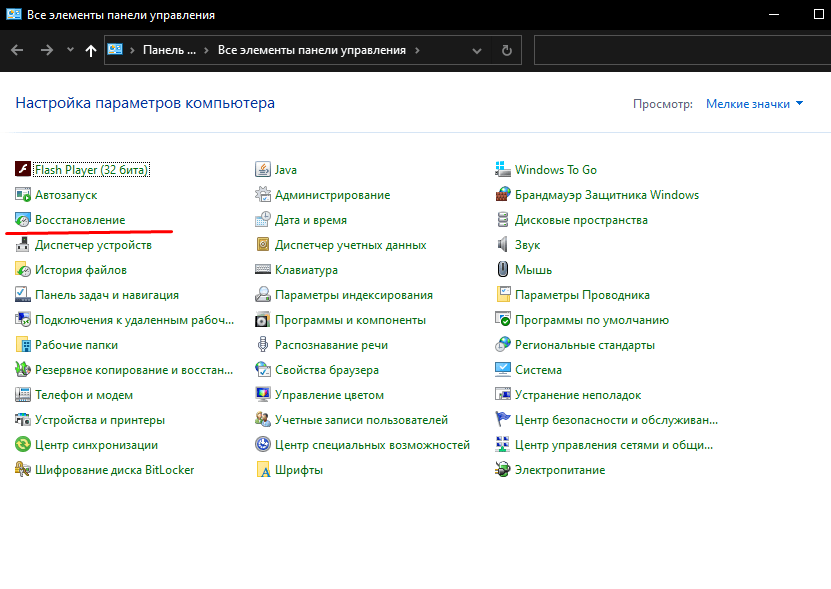
Task: Click the Windows To Go icon
Action: click(504, 170)
